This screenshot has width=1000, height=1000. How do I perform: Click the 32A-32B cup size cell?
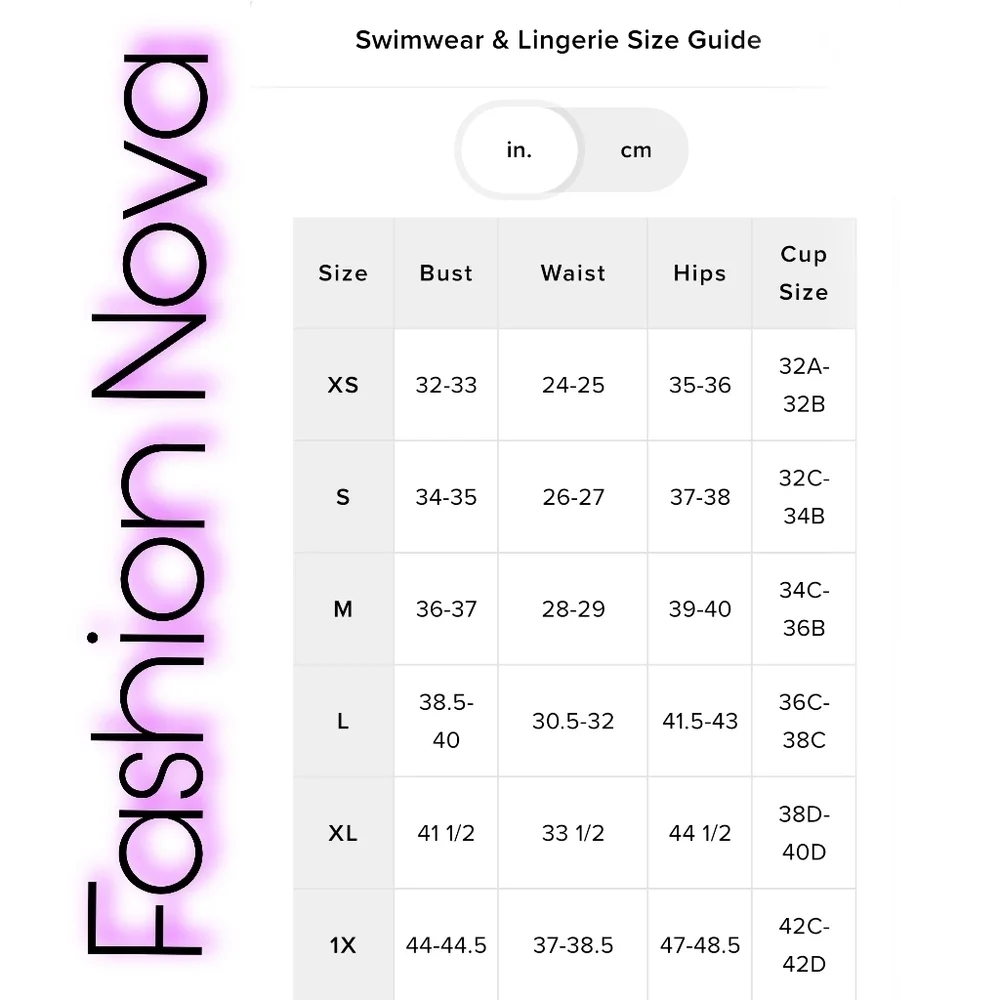804,385
